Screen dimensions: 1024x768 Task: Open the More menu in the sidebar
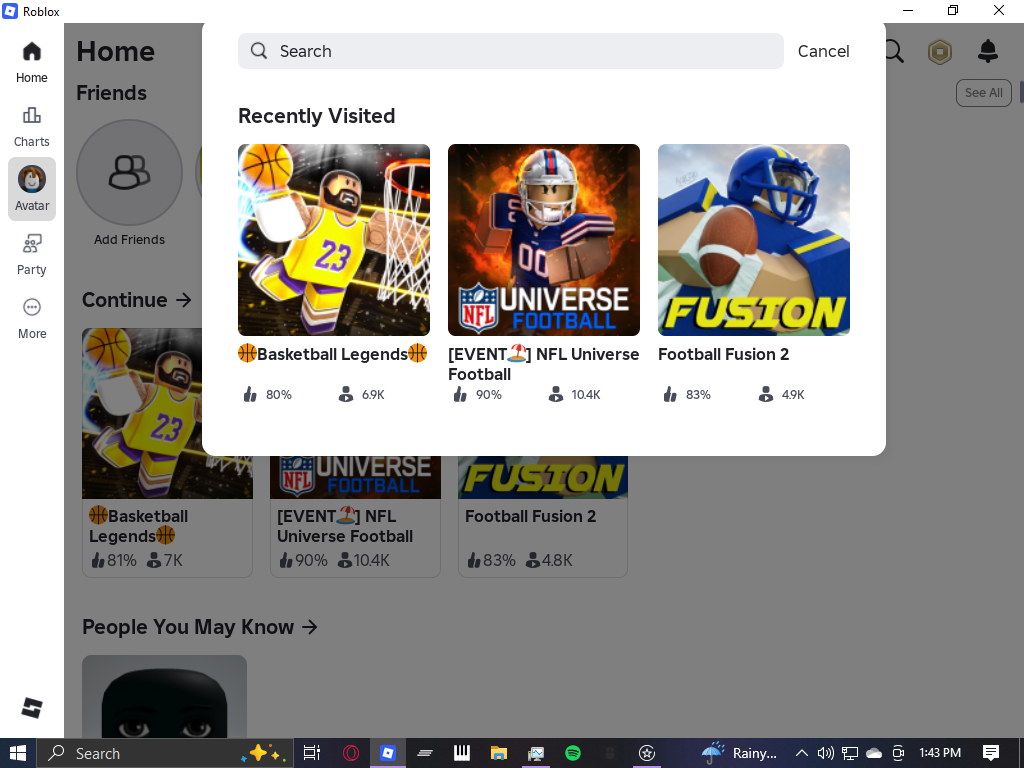31,319
